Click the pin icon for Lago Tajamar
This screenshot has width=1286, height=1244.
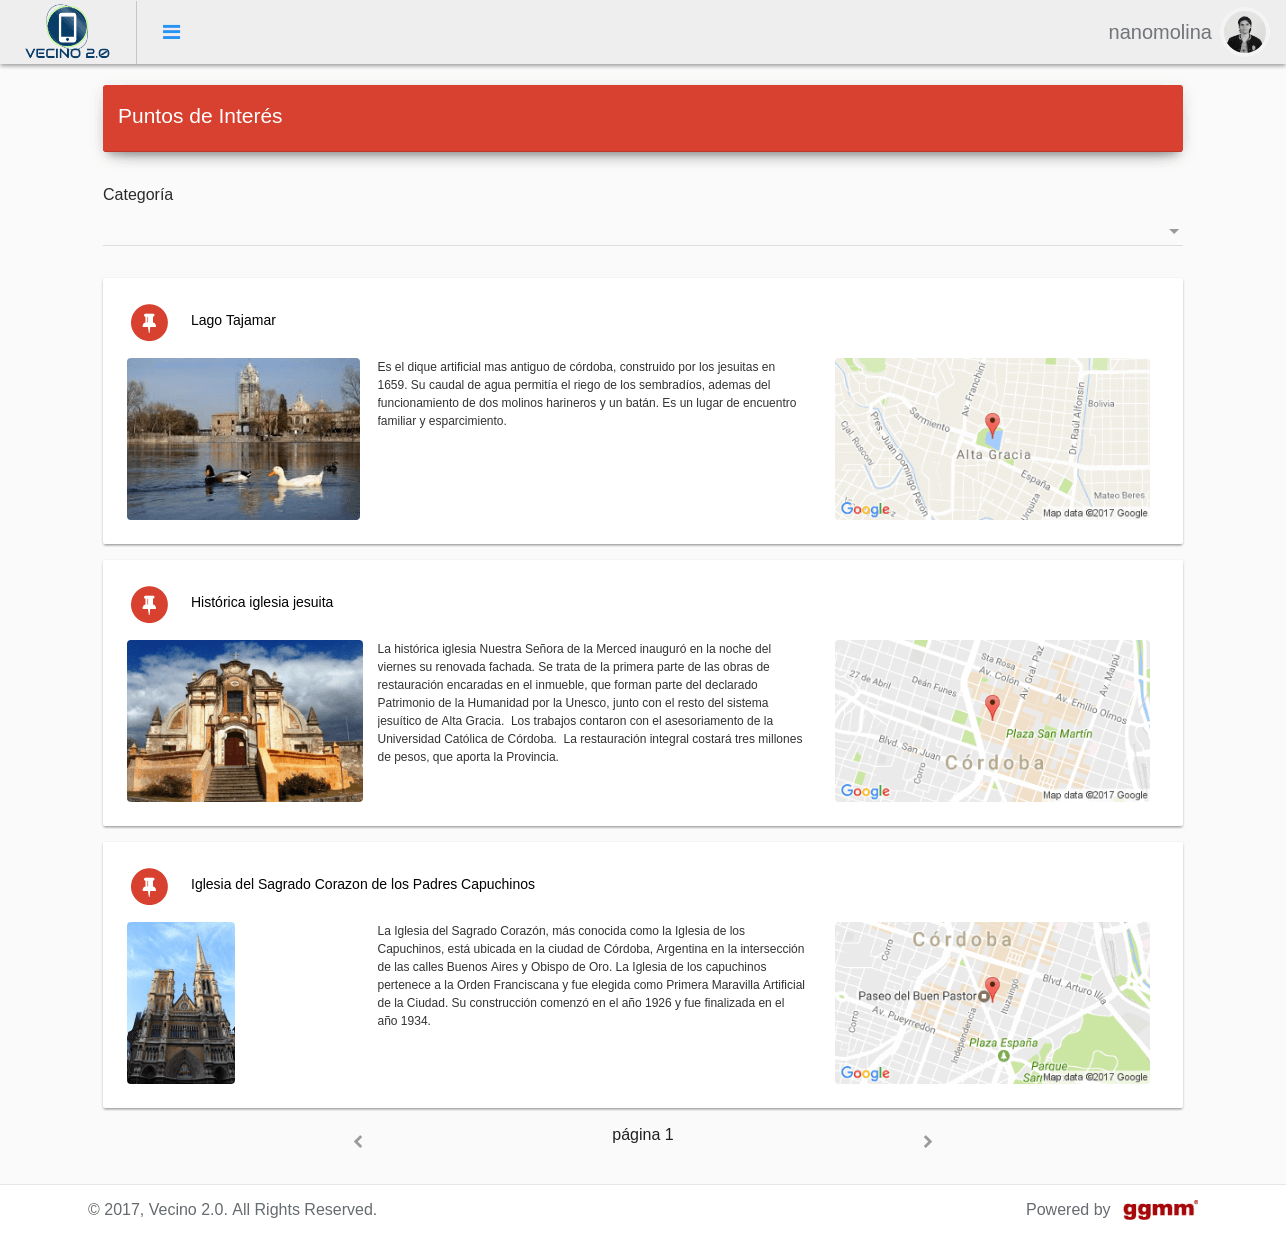point(149,322)
